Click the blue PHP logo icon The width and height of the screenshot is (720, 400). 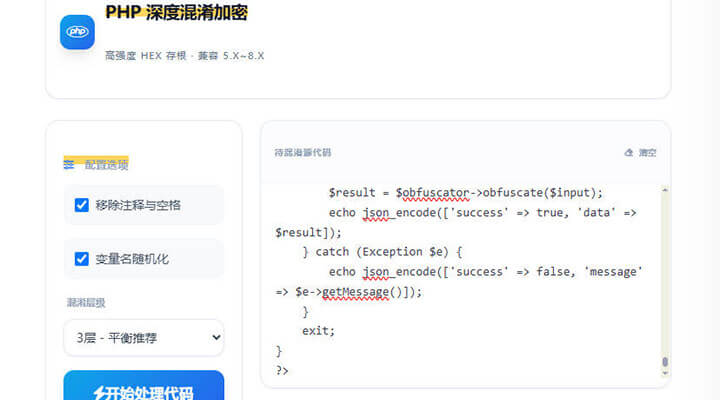(77, 32)
